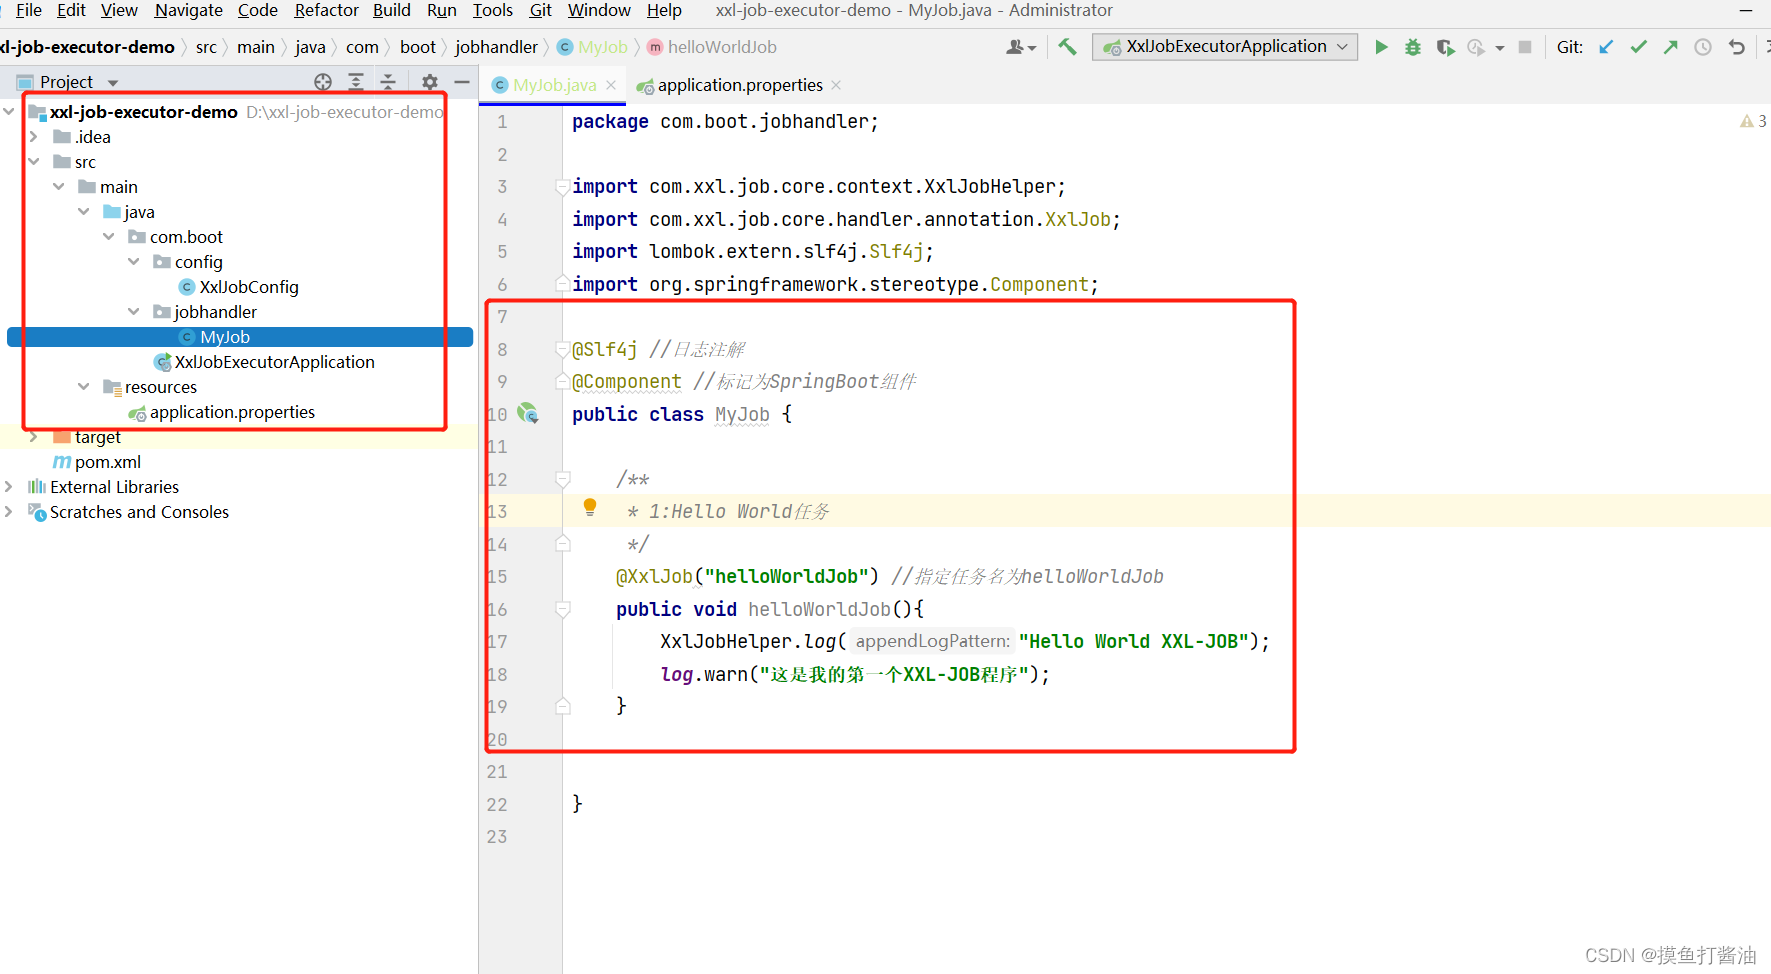Select MyJob class in project tree
This screenshot has width=1771, height=974.
[240, 337]
